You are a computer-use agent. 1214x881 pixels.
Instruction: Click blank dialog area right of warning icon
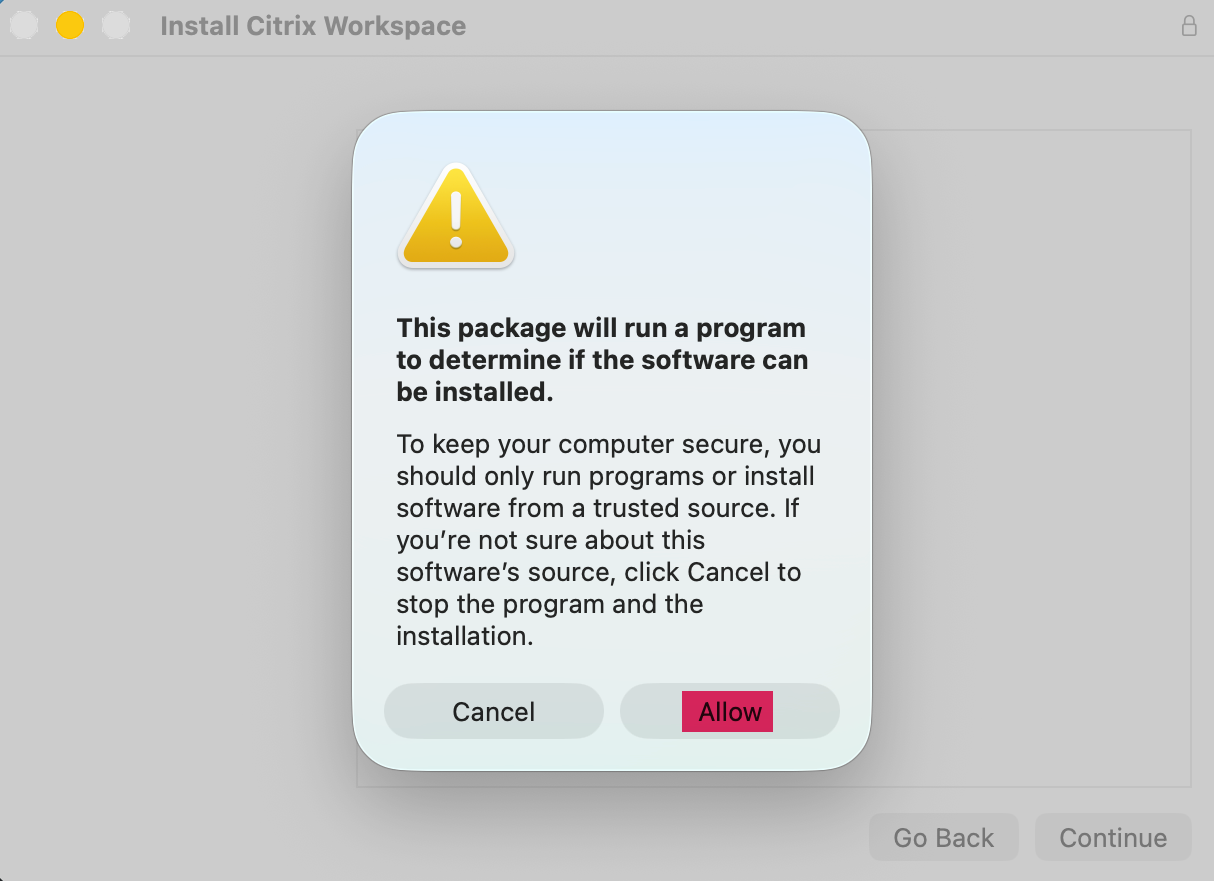click(690, 215)
